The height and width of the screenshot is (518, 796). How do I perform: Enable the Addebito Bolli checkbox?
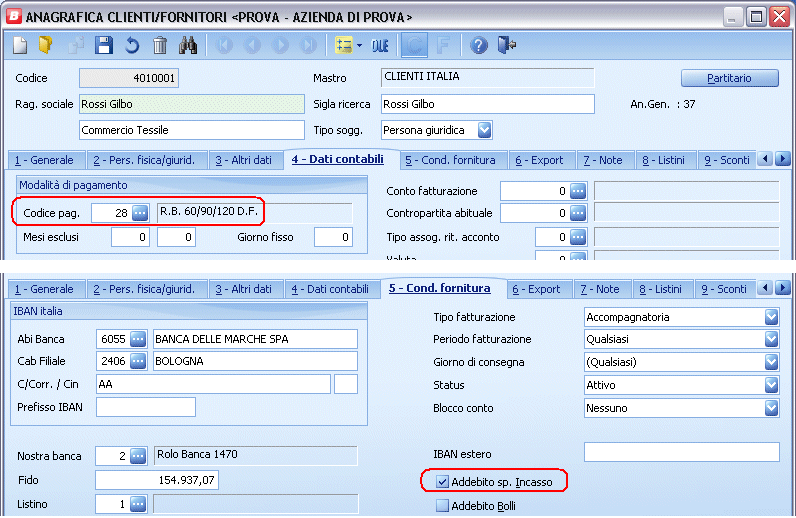coord(442,506)
